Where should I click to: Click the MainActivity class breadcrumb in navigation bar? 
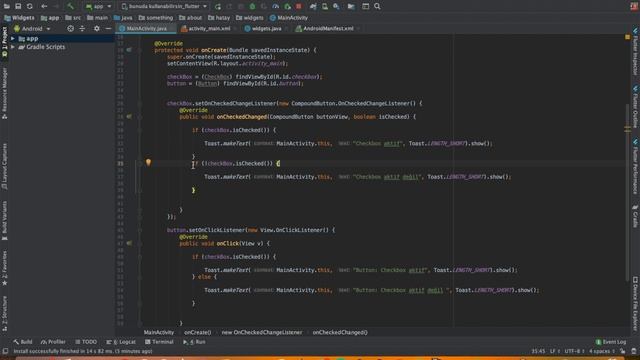(289, 18)
